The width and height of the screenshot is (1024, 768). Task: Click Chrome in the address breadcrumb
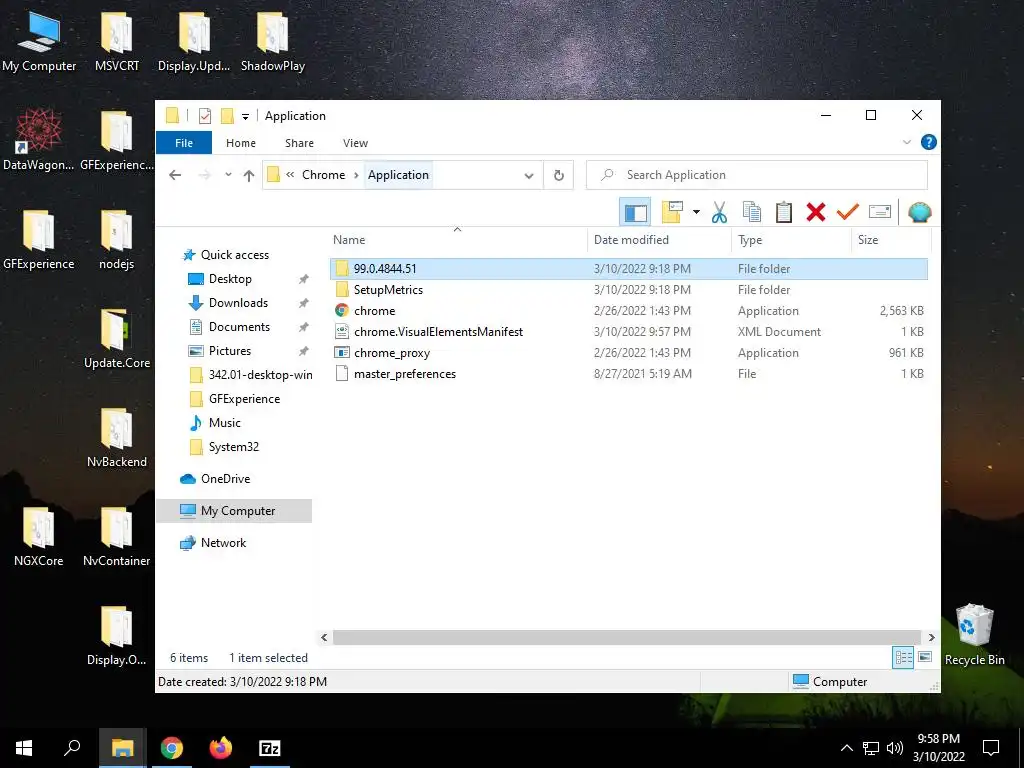tap(323, 175)
